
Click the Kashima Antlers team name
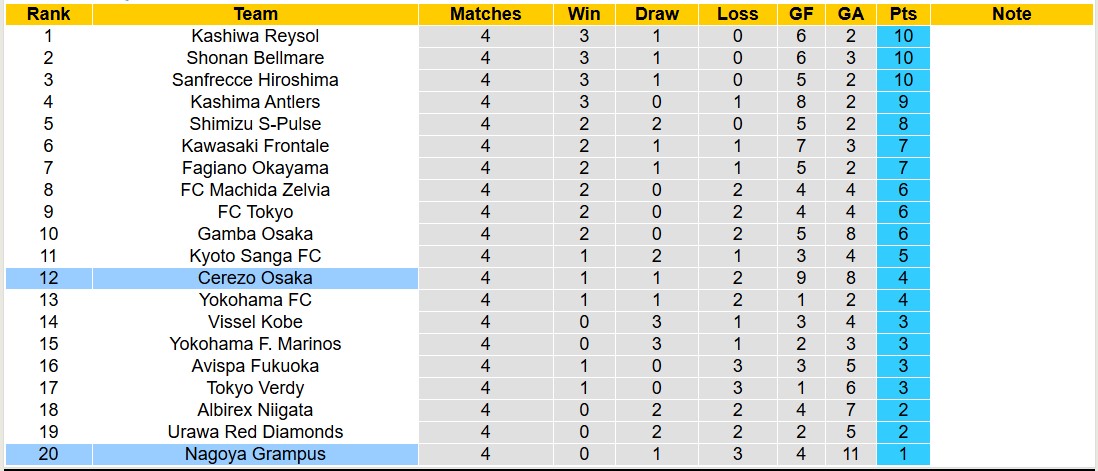tap(255, 102)
